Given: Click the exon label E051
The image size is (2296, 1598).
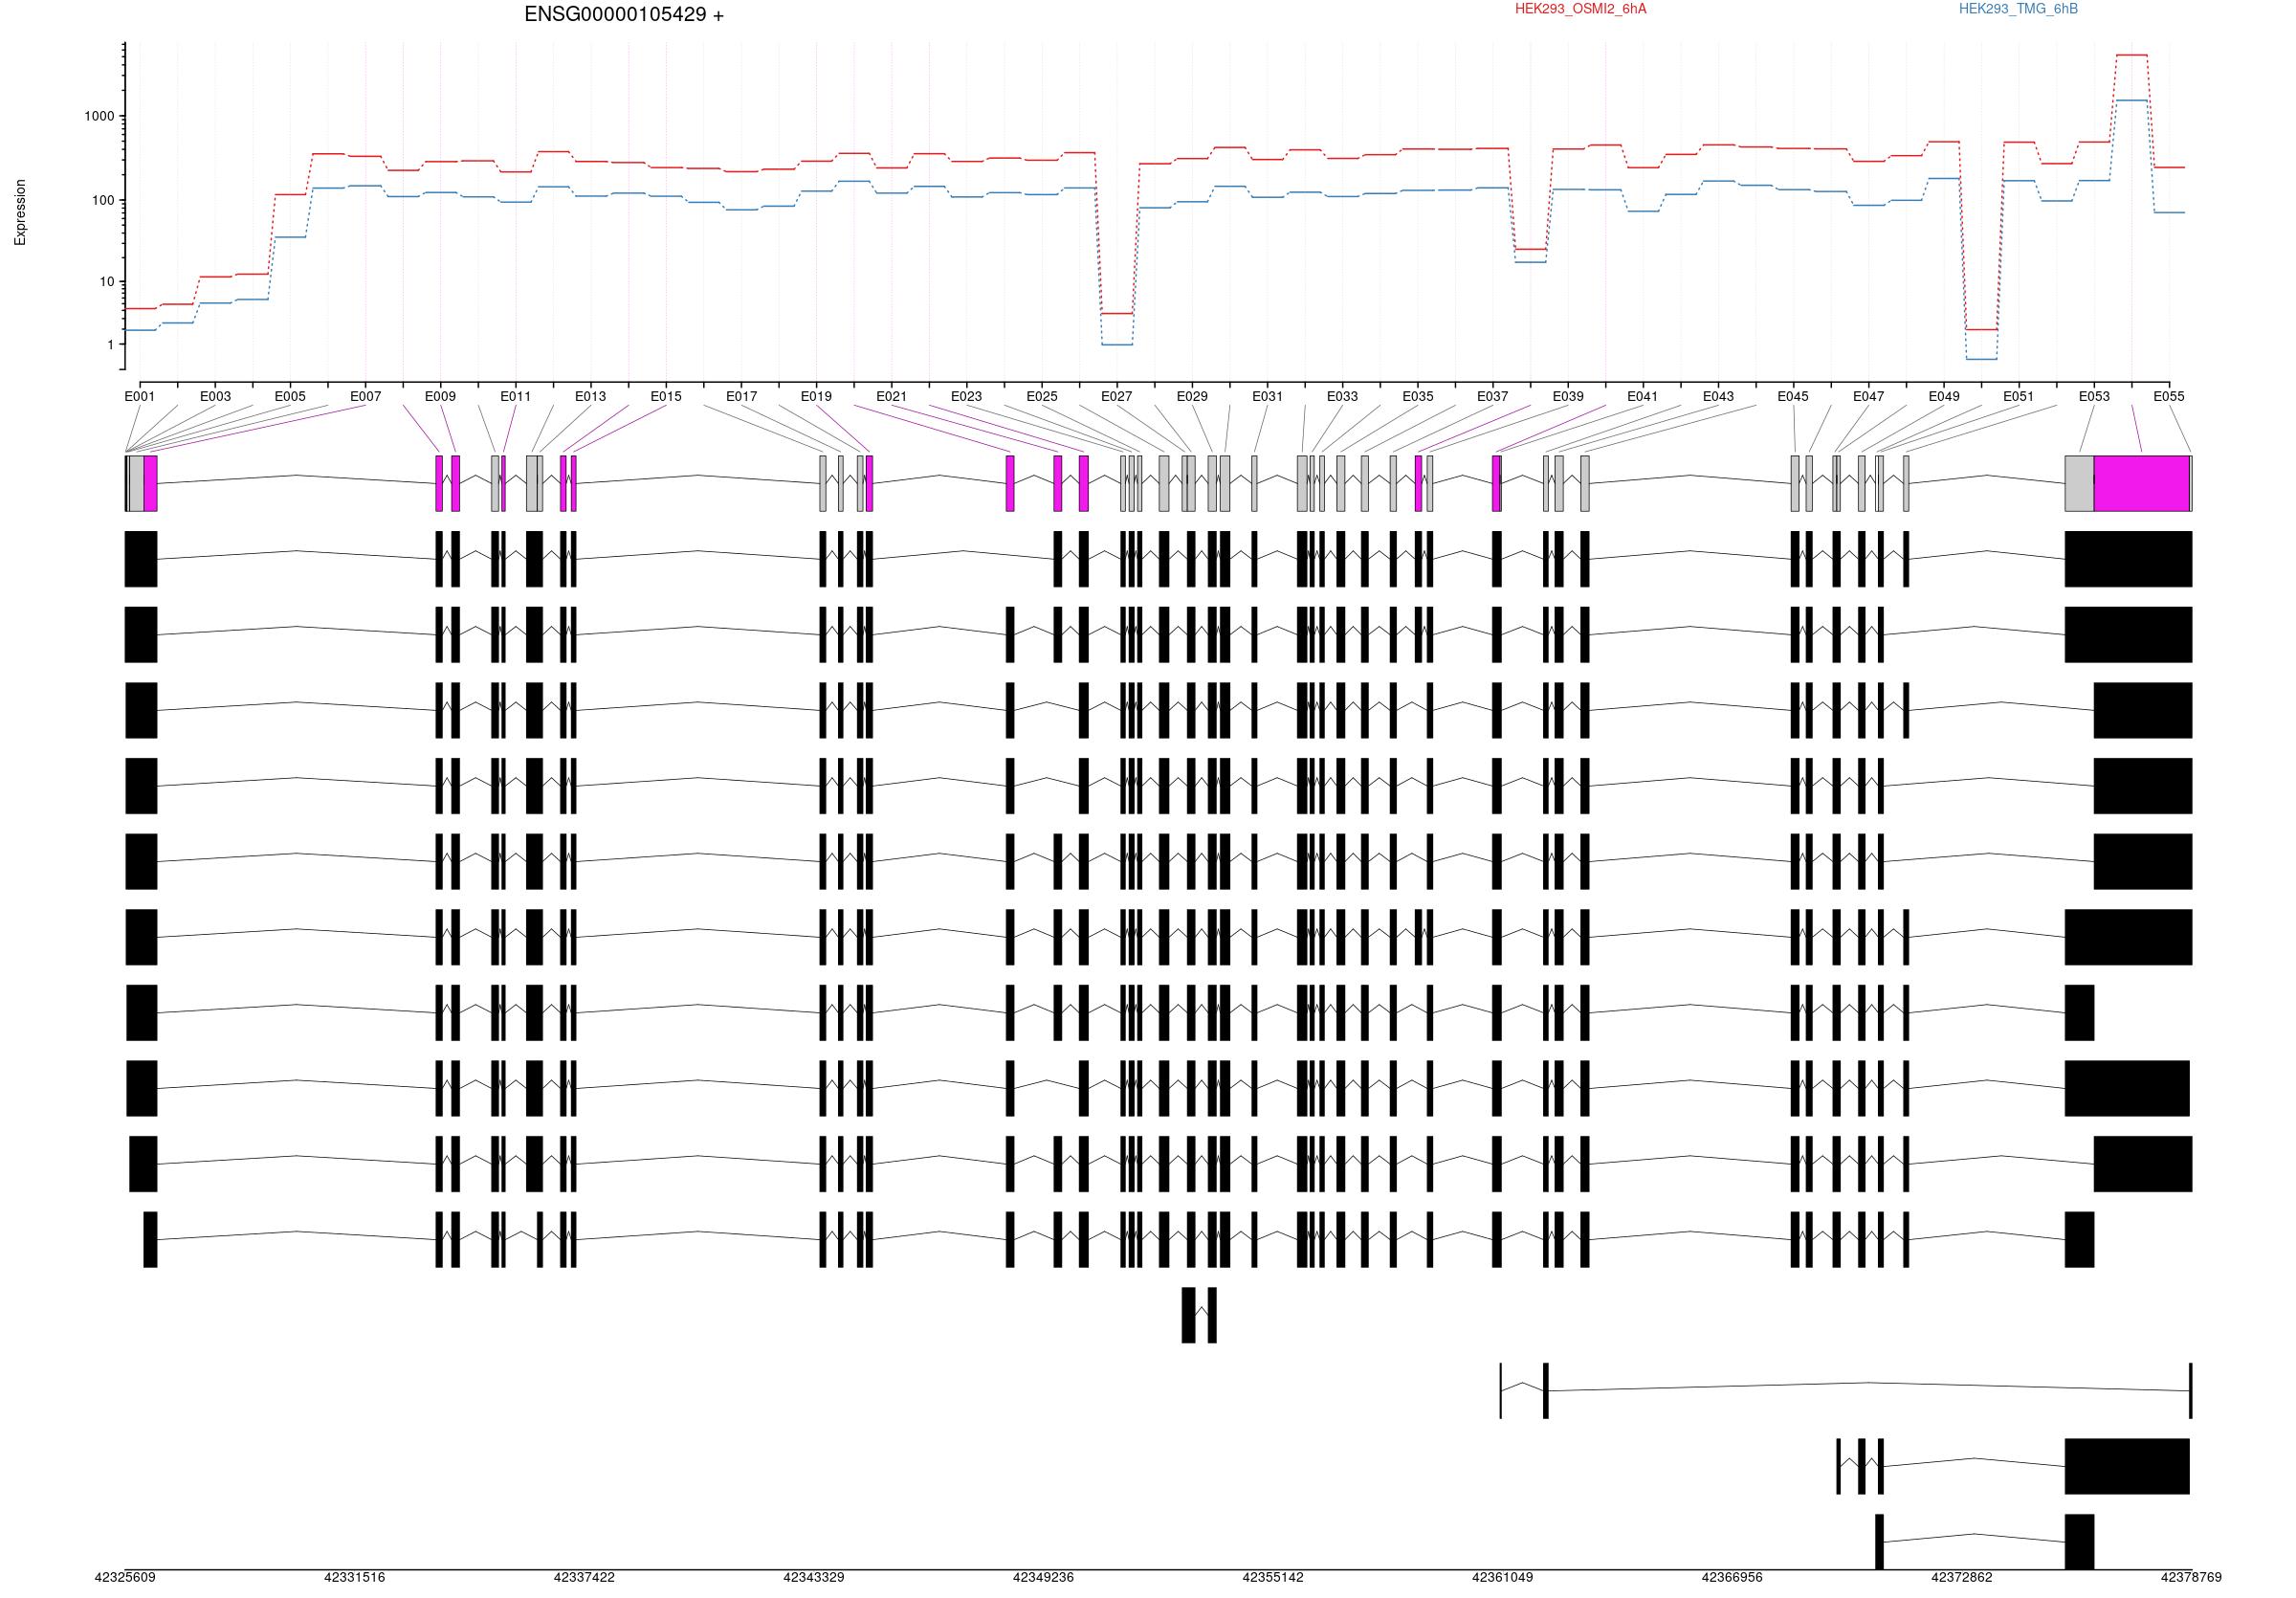Looking at the screenshot, I should (2019, 396).
